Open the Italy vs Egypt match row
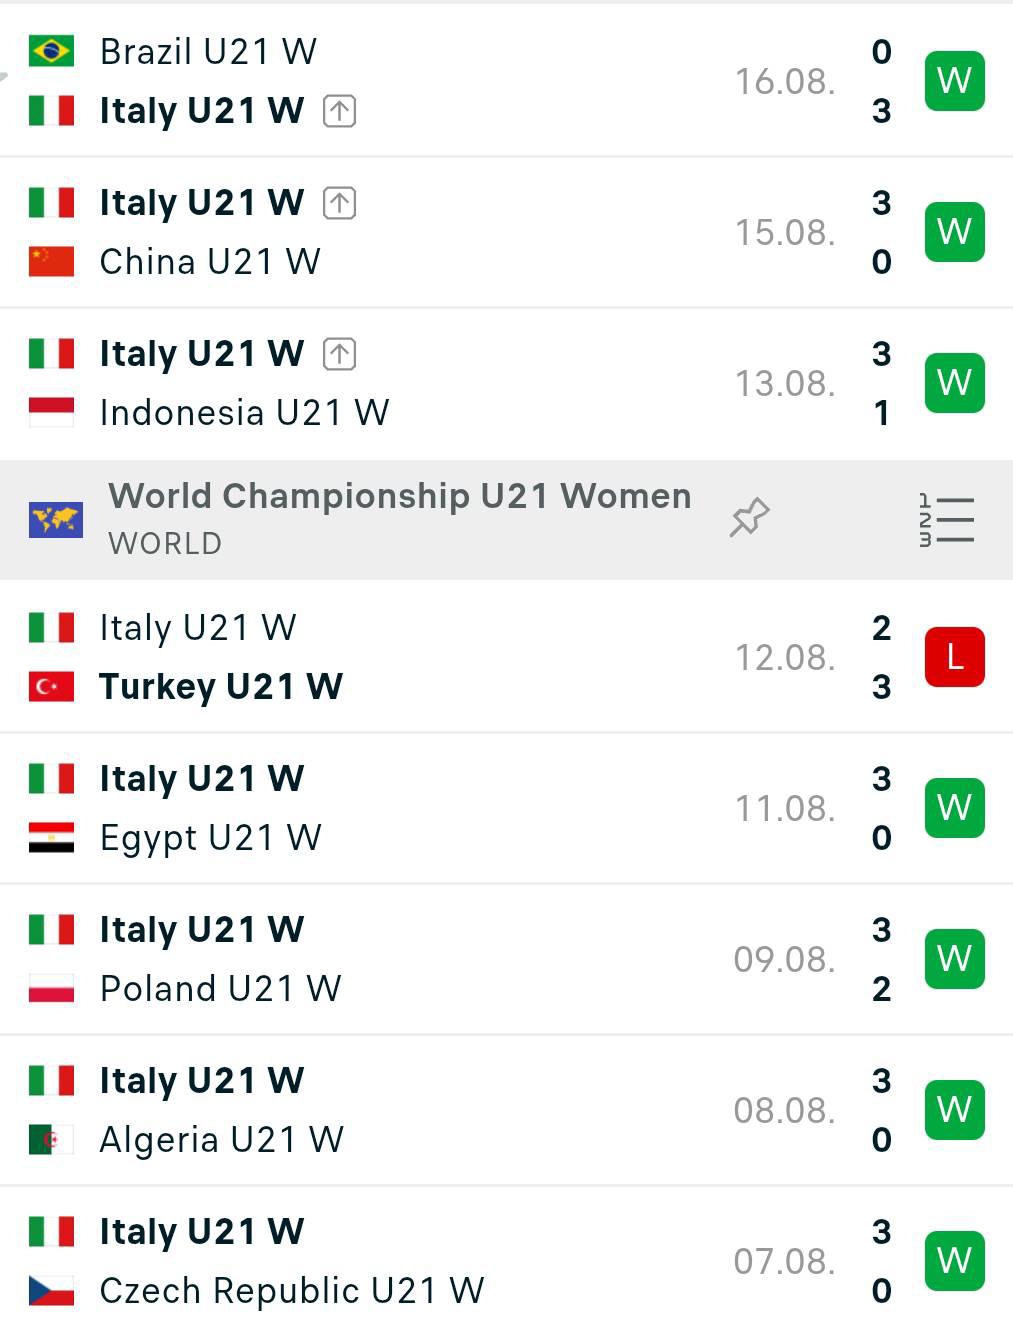This screenshot has width=1013, height=1328. (x=506, y=808)
